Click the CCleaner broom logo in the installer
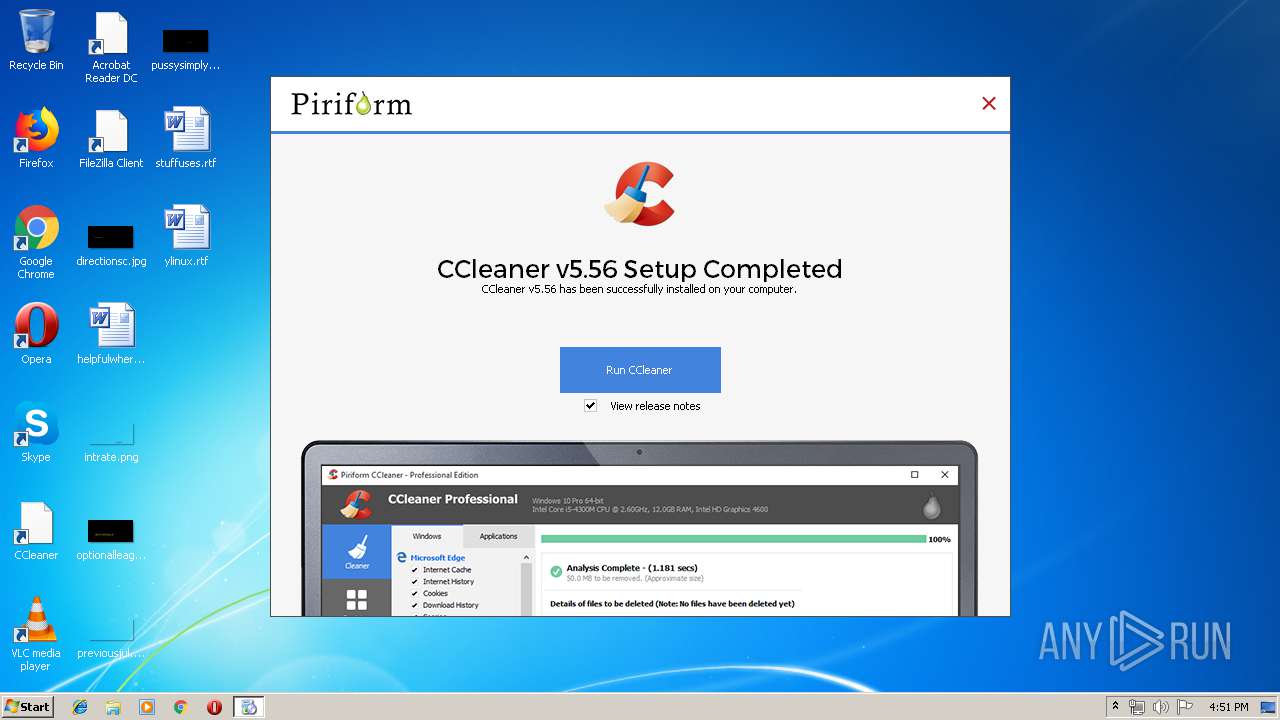Image resolution: width=1280 pixels, height=720 pixels. 640,194
